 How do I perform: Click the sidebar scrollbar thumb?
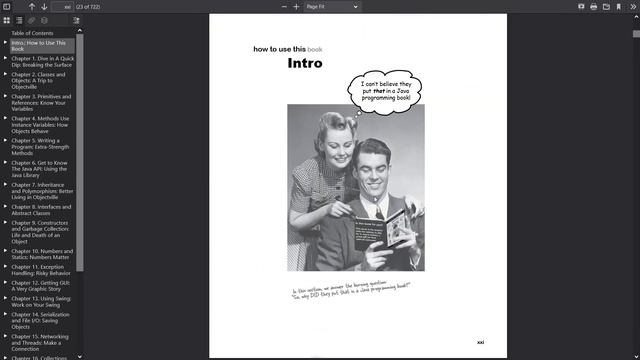click(x=80, y=153)
